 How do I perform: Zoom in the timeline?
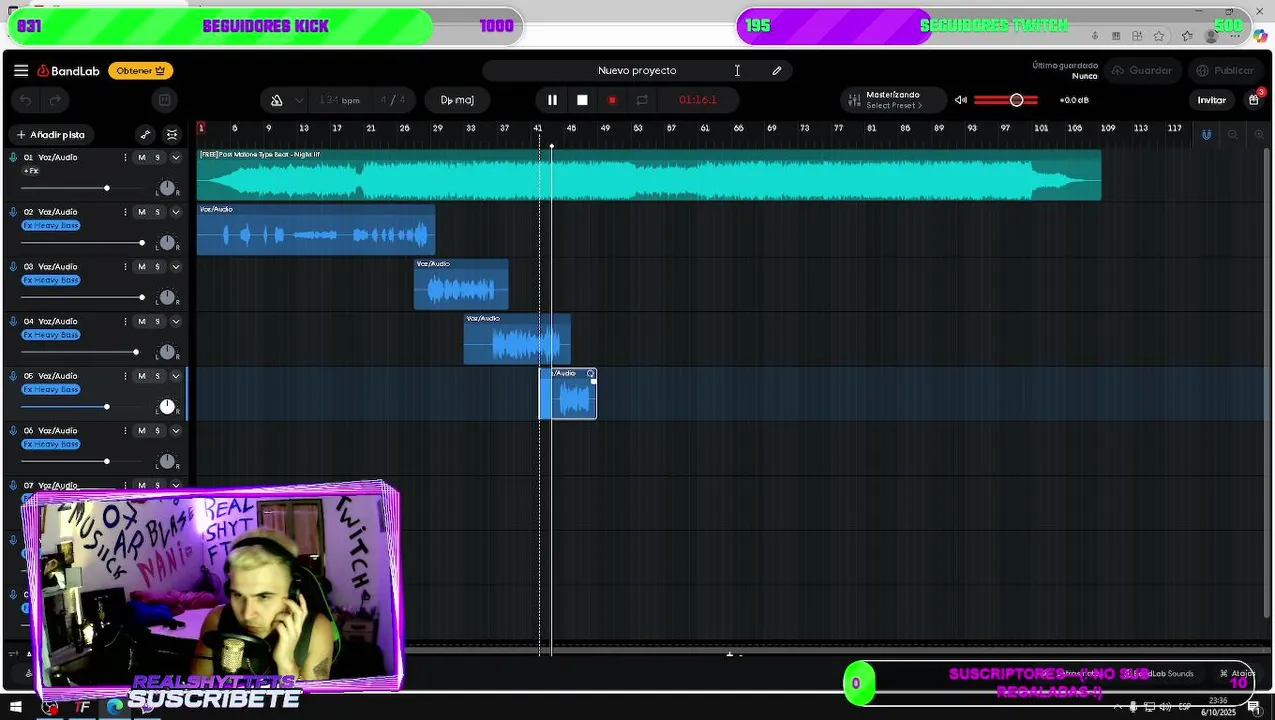coord(1259,134)
